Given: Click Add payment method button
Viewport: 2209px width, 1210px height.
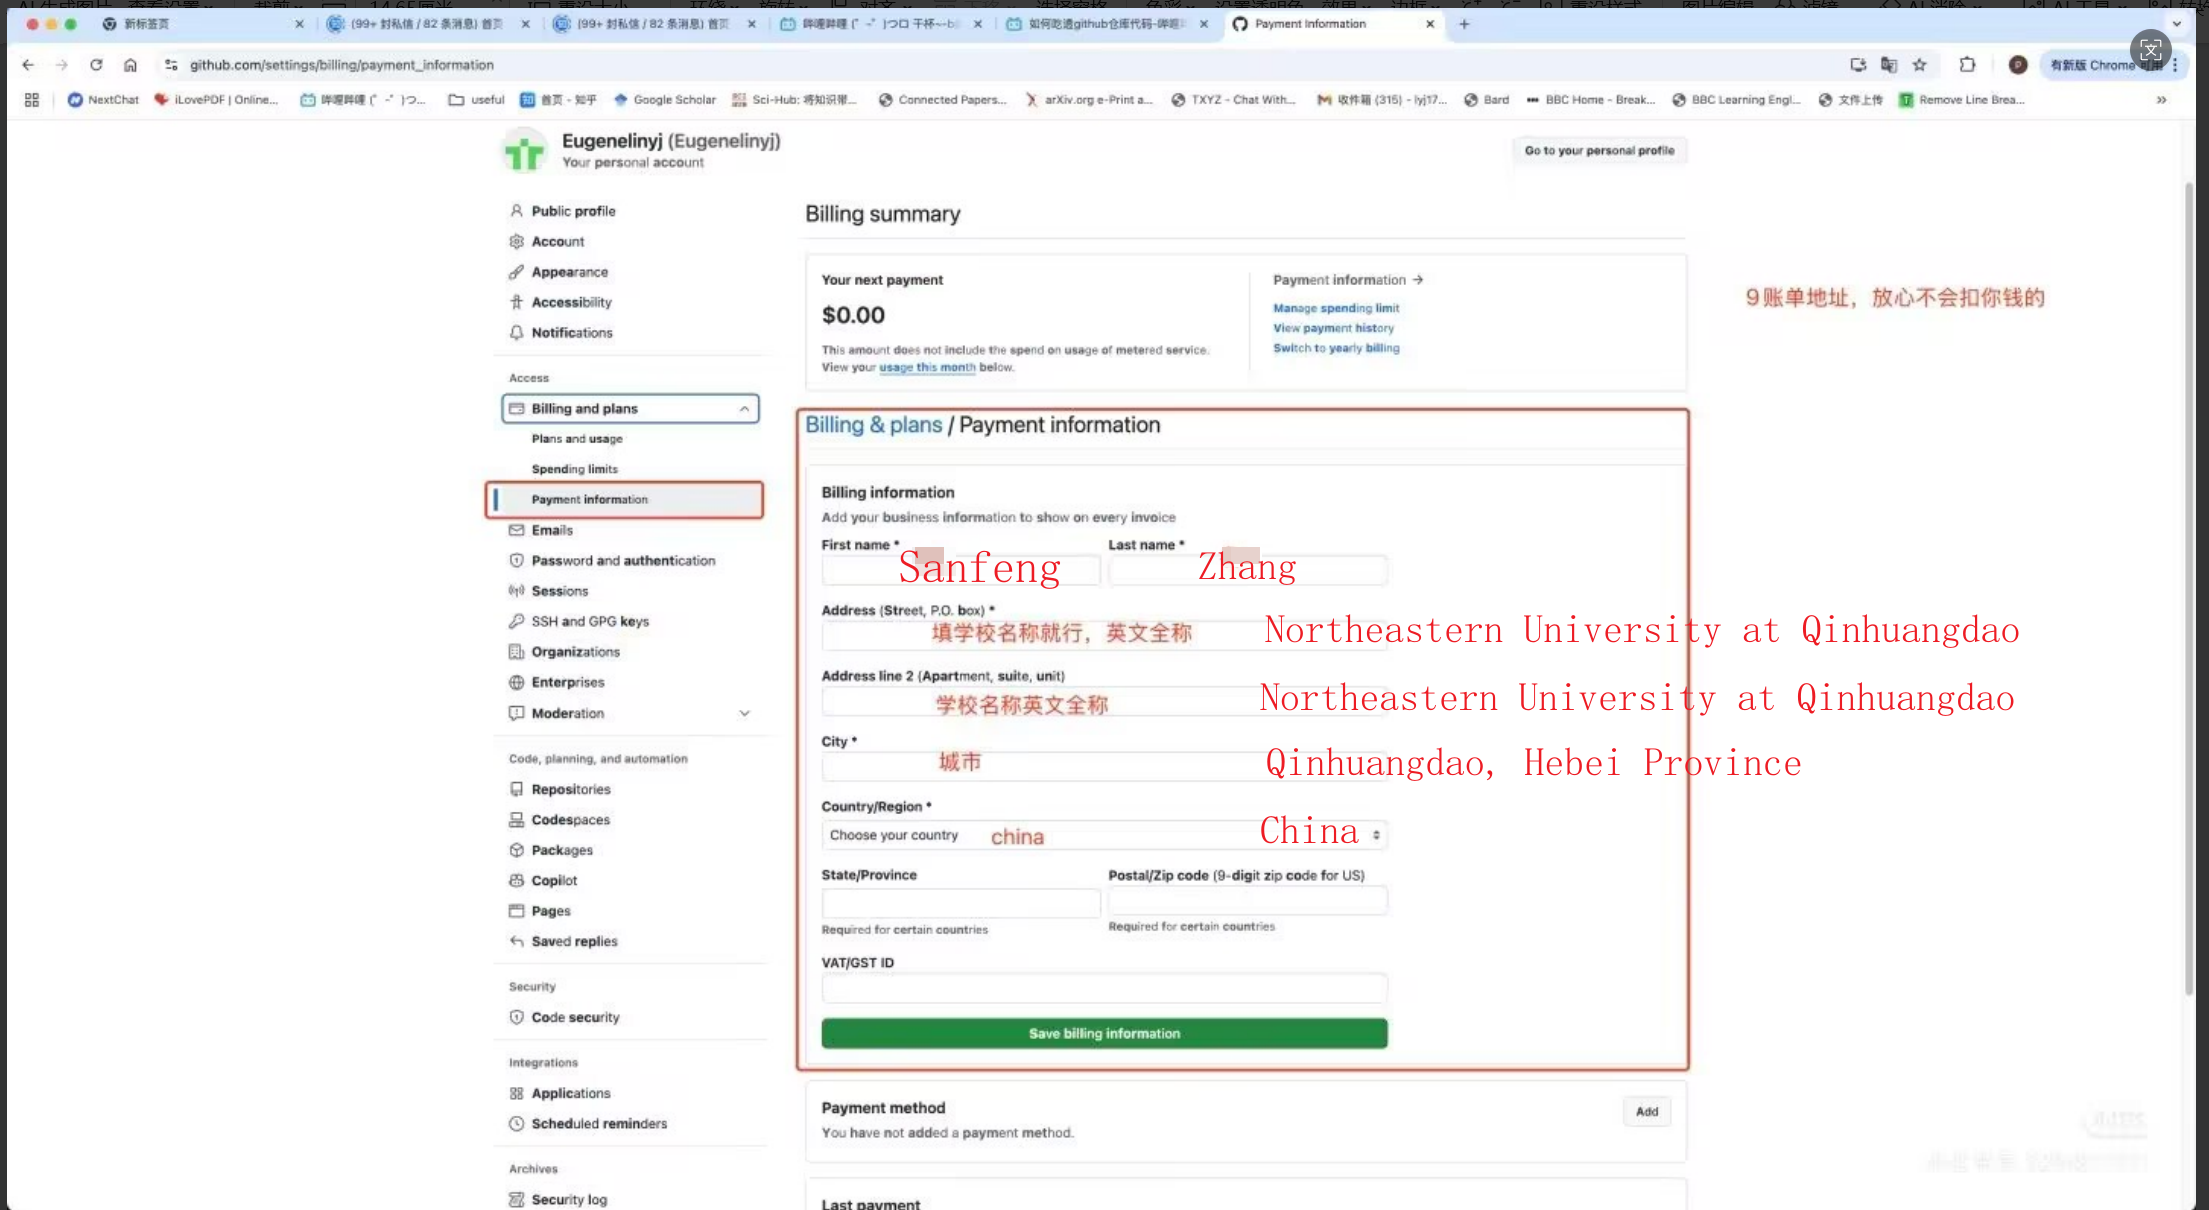Looking at the screenshot, I should tap(1646, 1112).
